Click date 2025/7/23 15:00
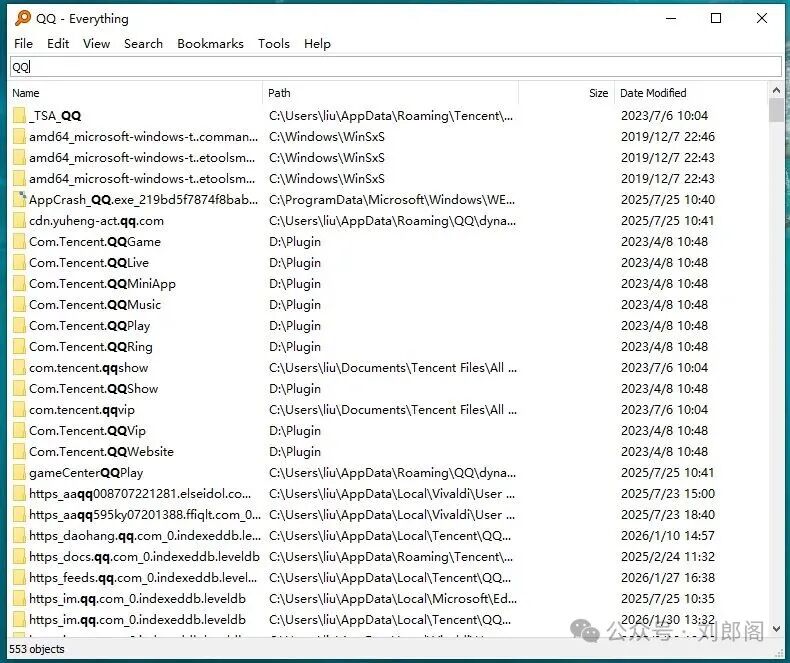Screen dimensions: 790x663 pos(668,494)
